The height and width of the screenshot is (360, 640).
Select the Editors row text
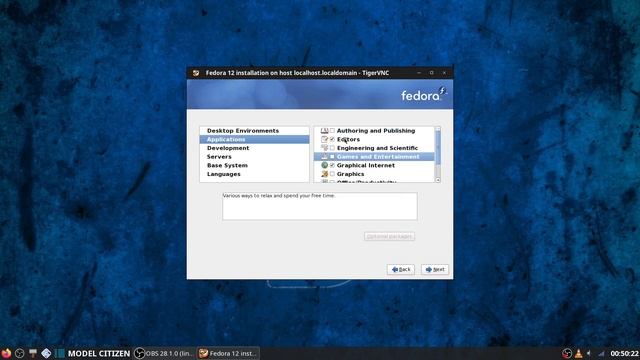348,139
